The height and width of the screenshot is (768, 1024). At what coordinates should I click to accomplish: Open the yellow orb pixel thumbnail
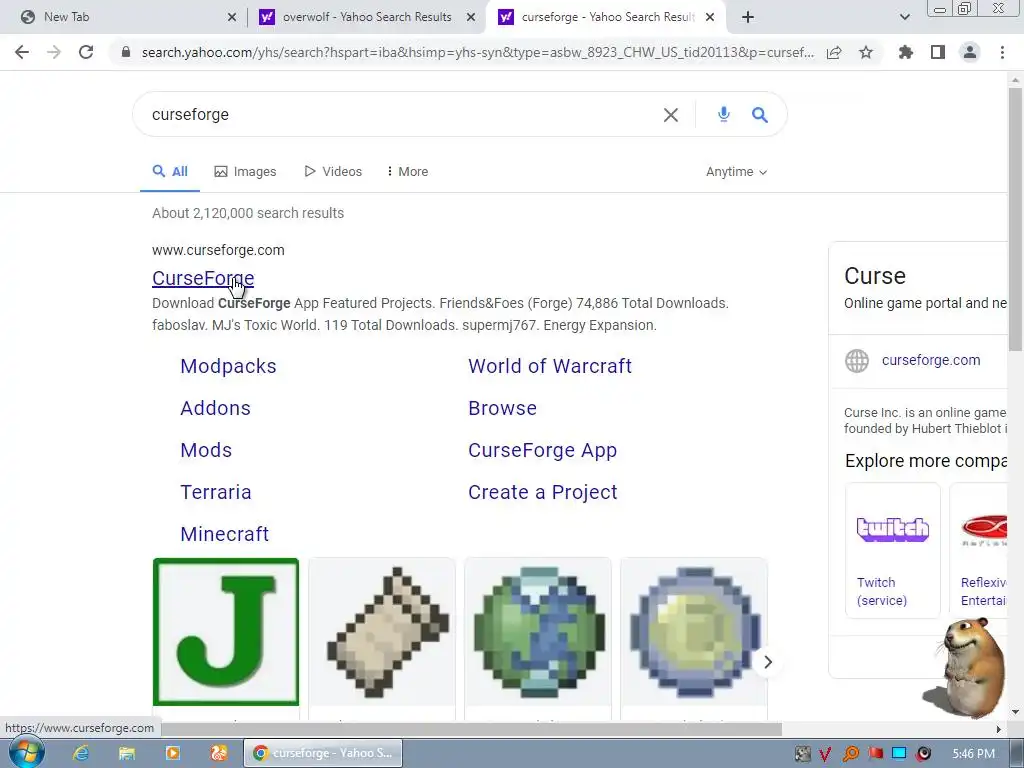(694, 632)
